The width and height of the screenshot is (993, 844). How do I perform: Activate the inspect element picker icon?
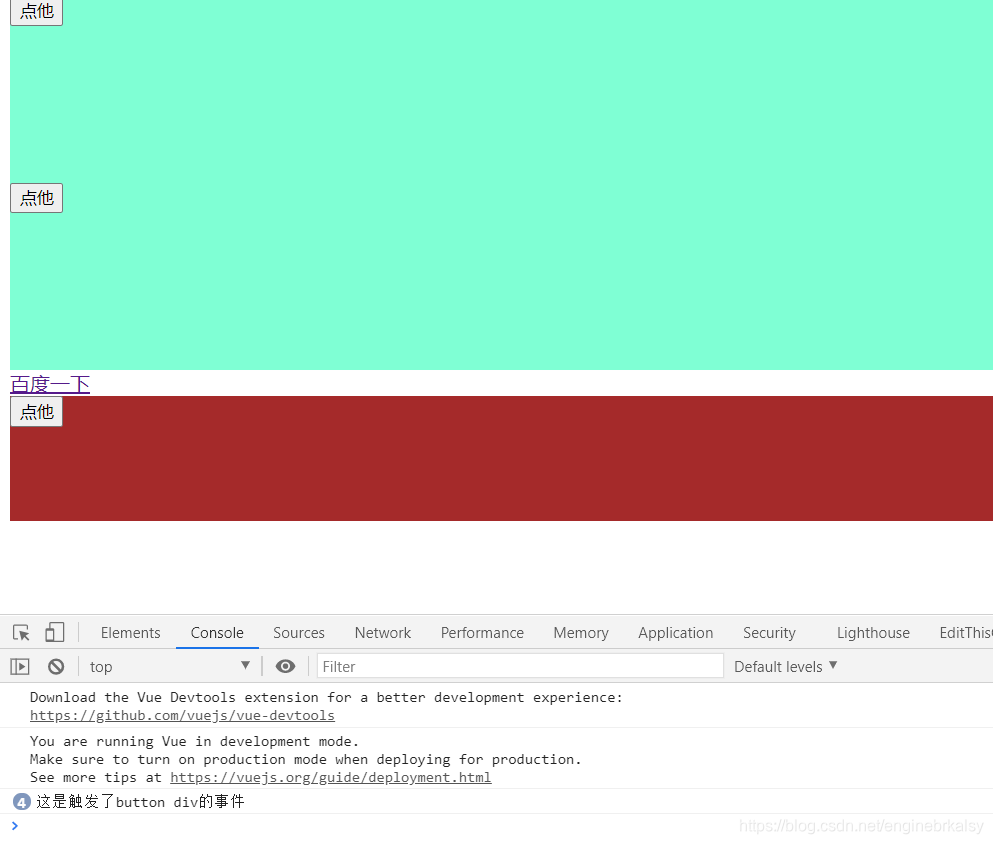click(x=21, y=633)
